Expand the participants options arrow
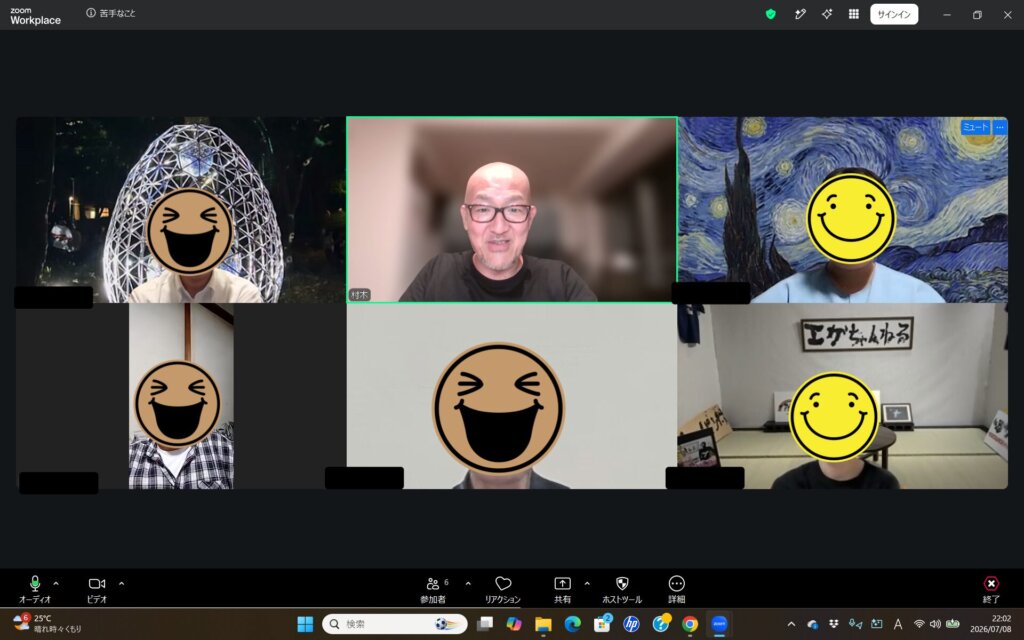1024x640 pixels. pyautogui.click(x=468, y=583)
